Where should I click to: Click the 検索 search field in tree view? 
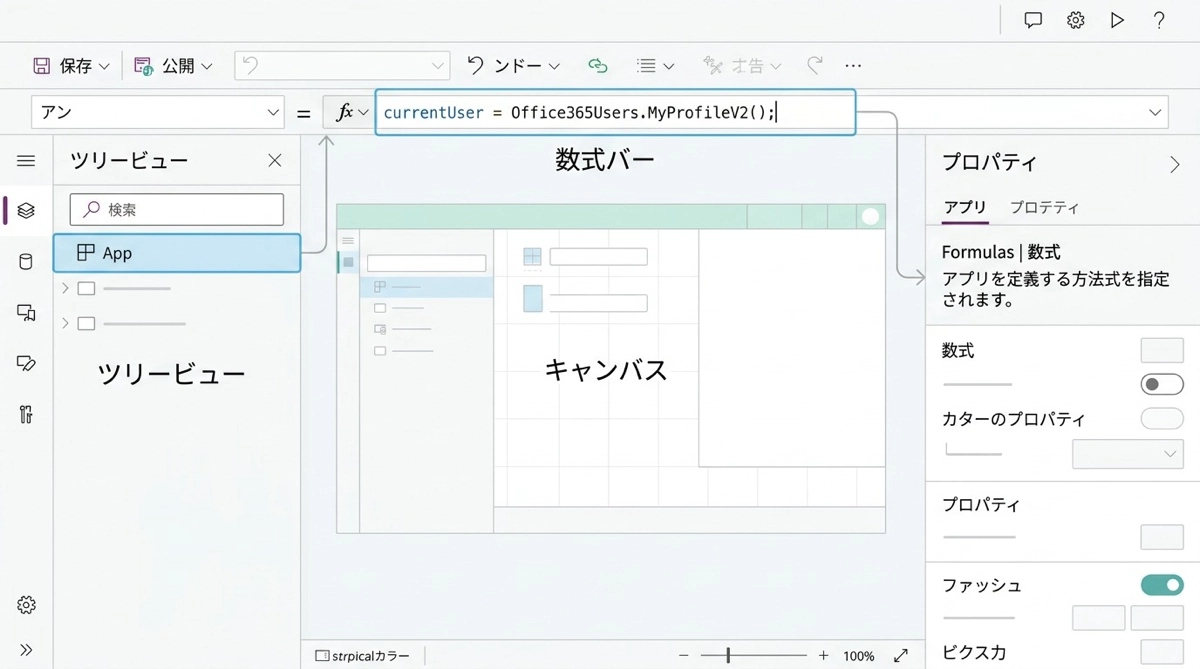point(177,210)
